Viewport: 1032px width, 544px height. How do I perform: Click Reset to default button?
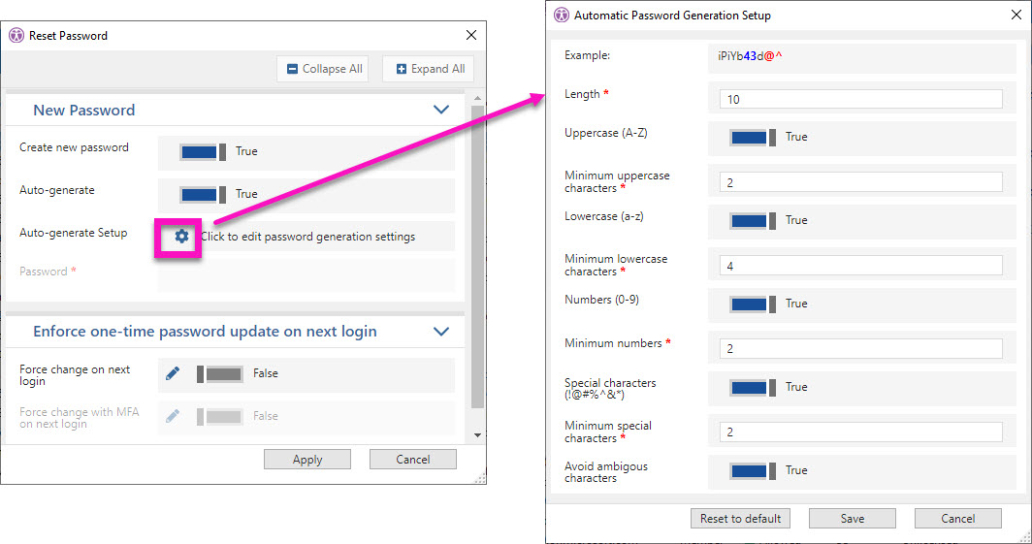coord(740,518)
